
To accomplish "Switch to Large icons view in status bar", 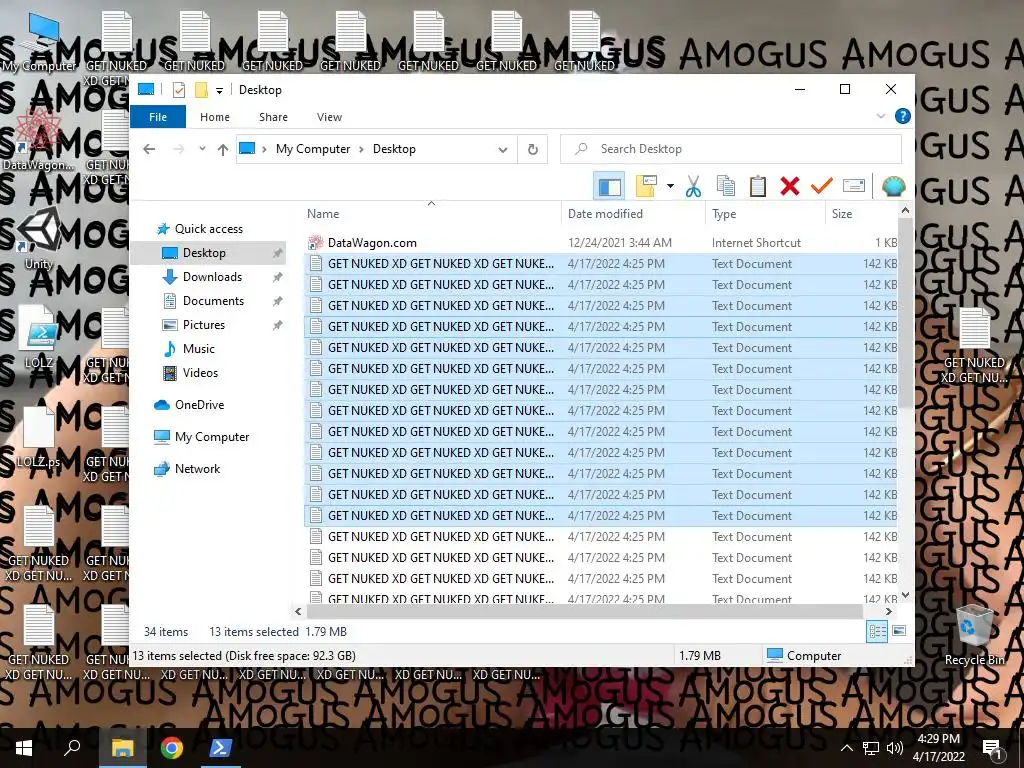I will (x=899, y=631).
